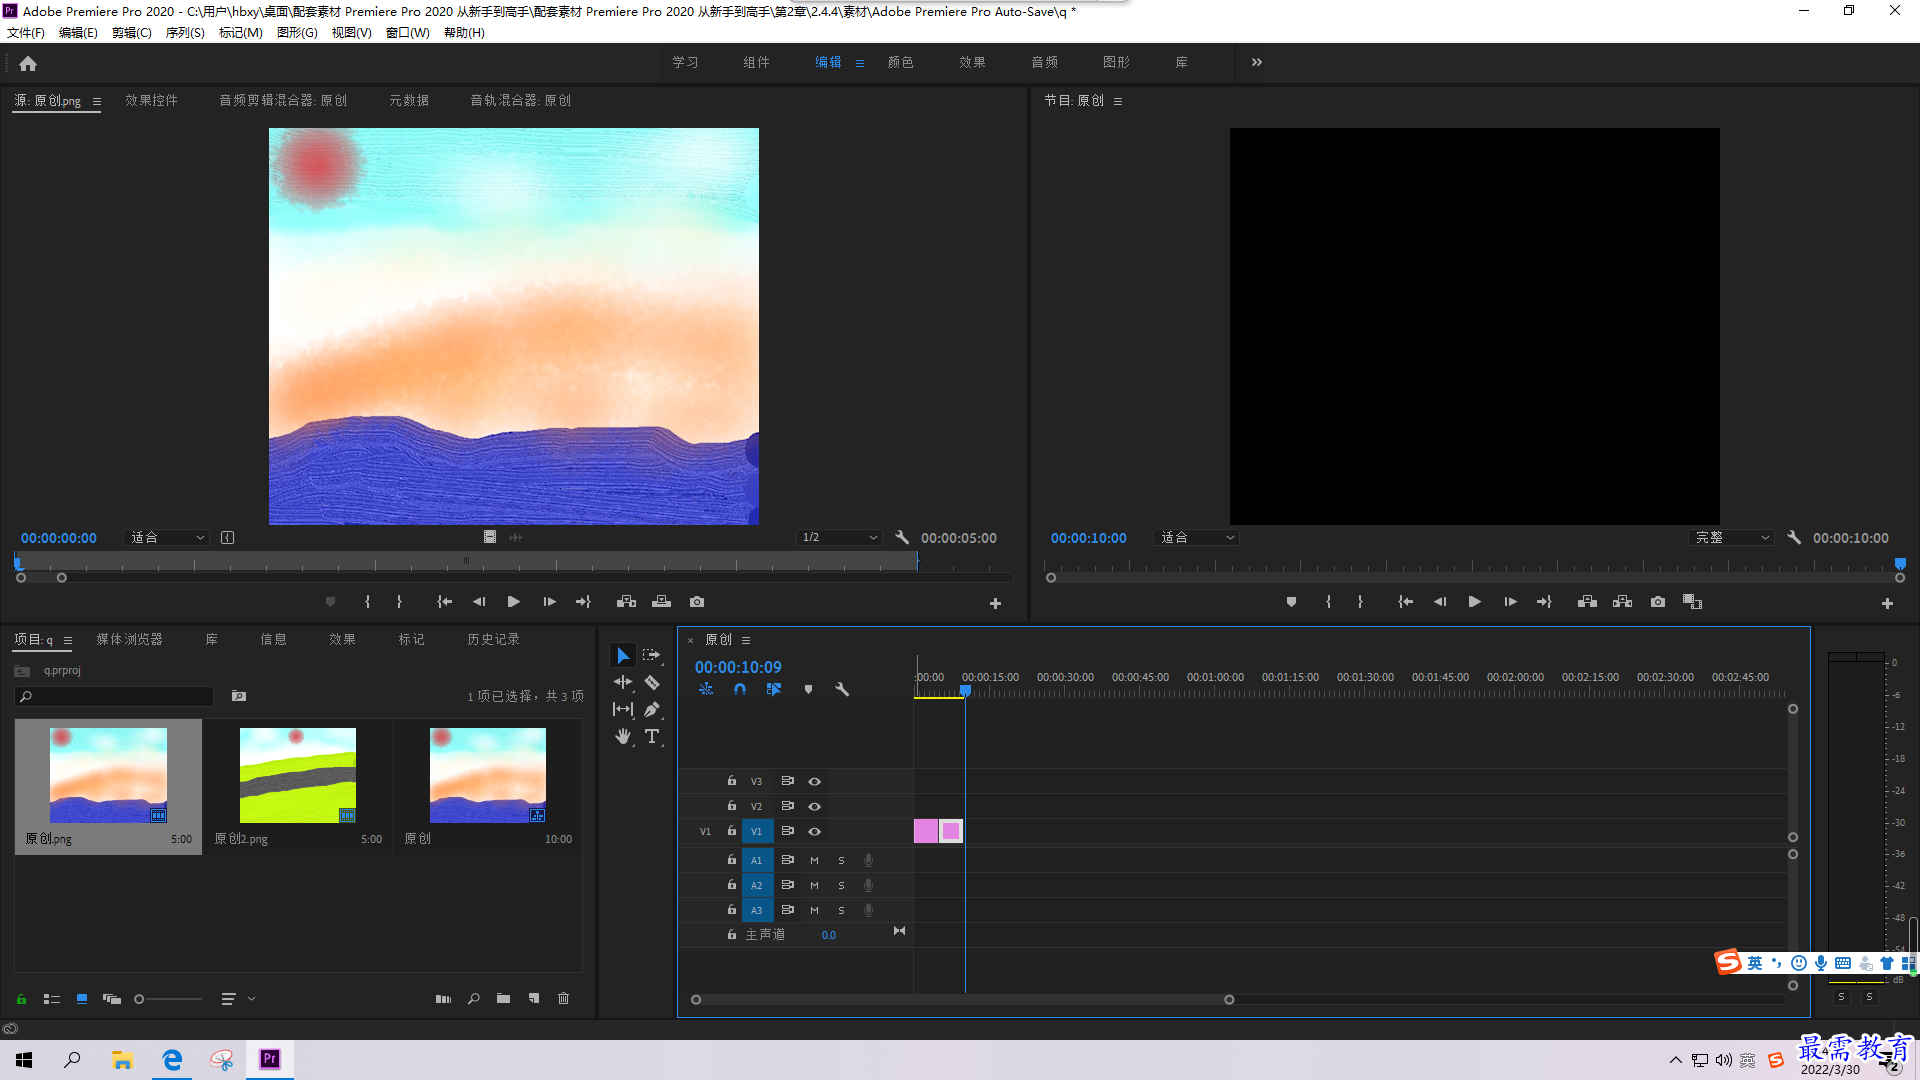Toggle V2 track output eye
The width and height of the screenshot is (1920, 1080).
(814, 806)
